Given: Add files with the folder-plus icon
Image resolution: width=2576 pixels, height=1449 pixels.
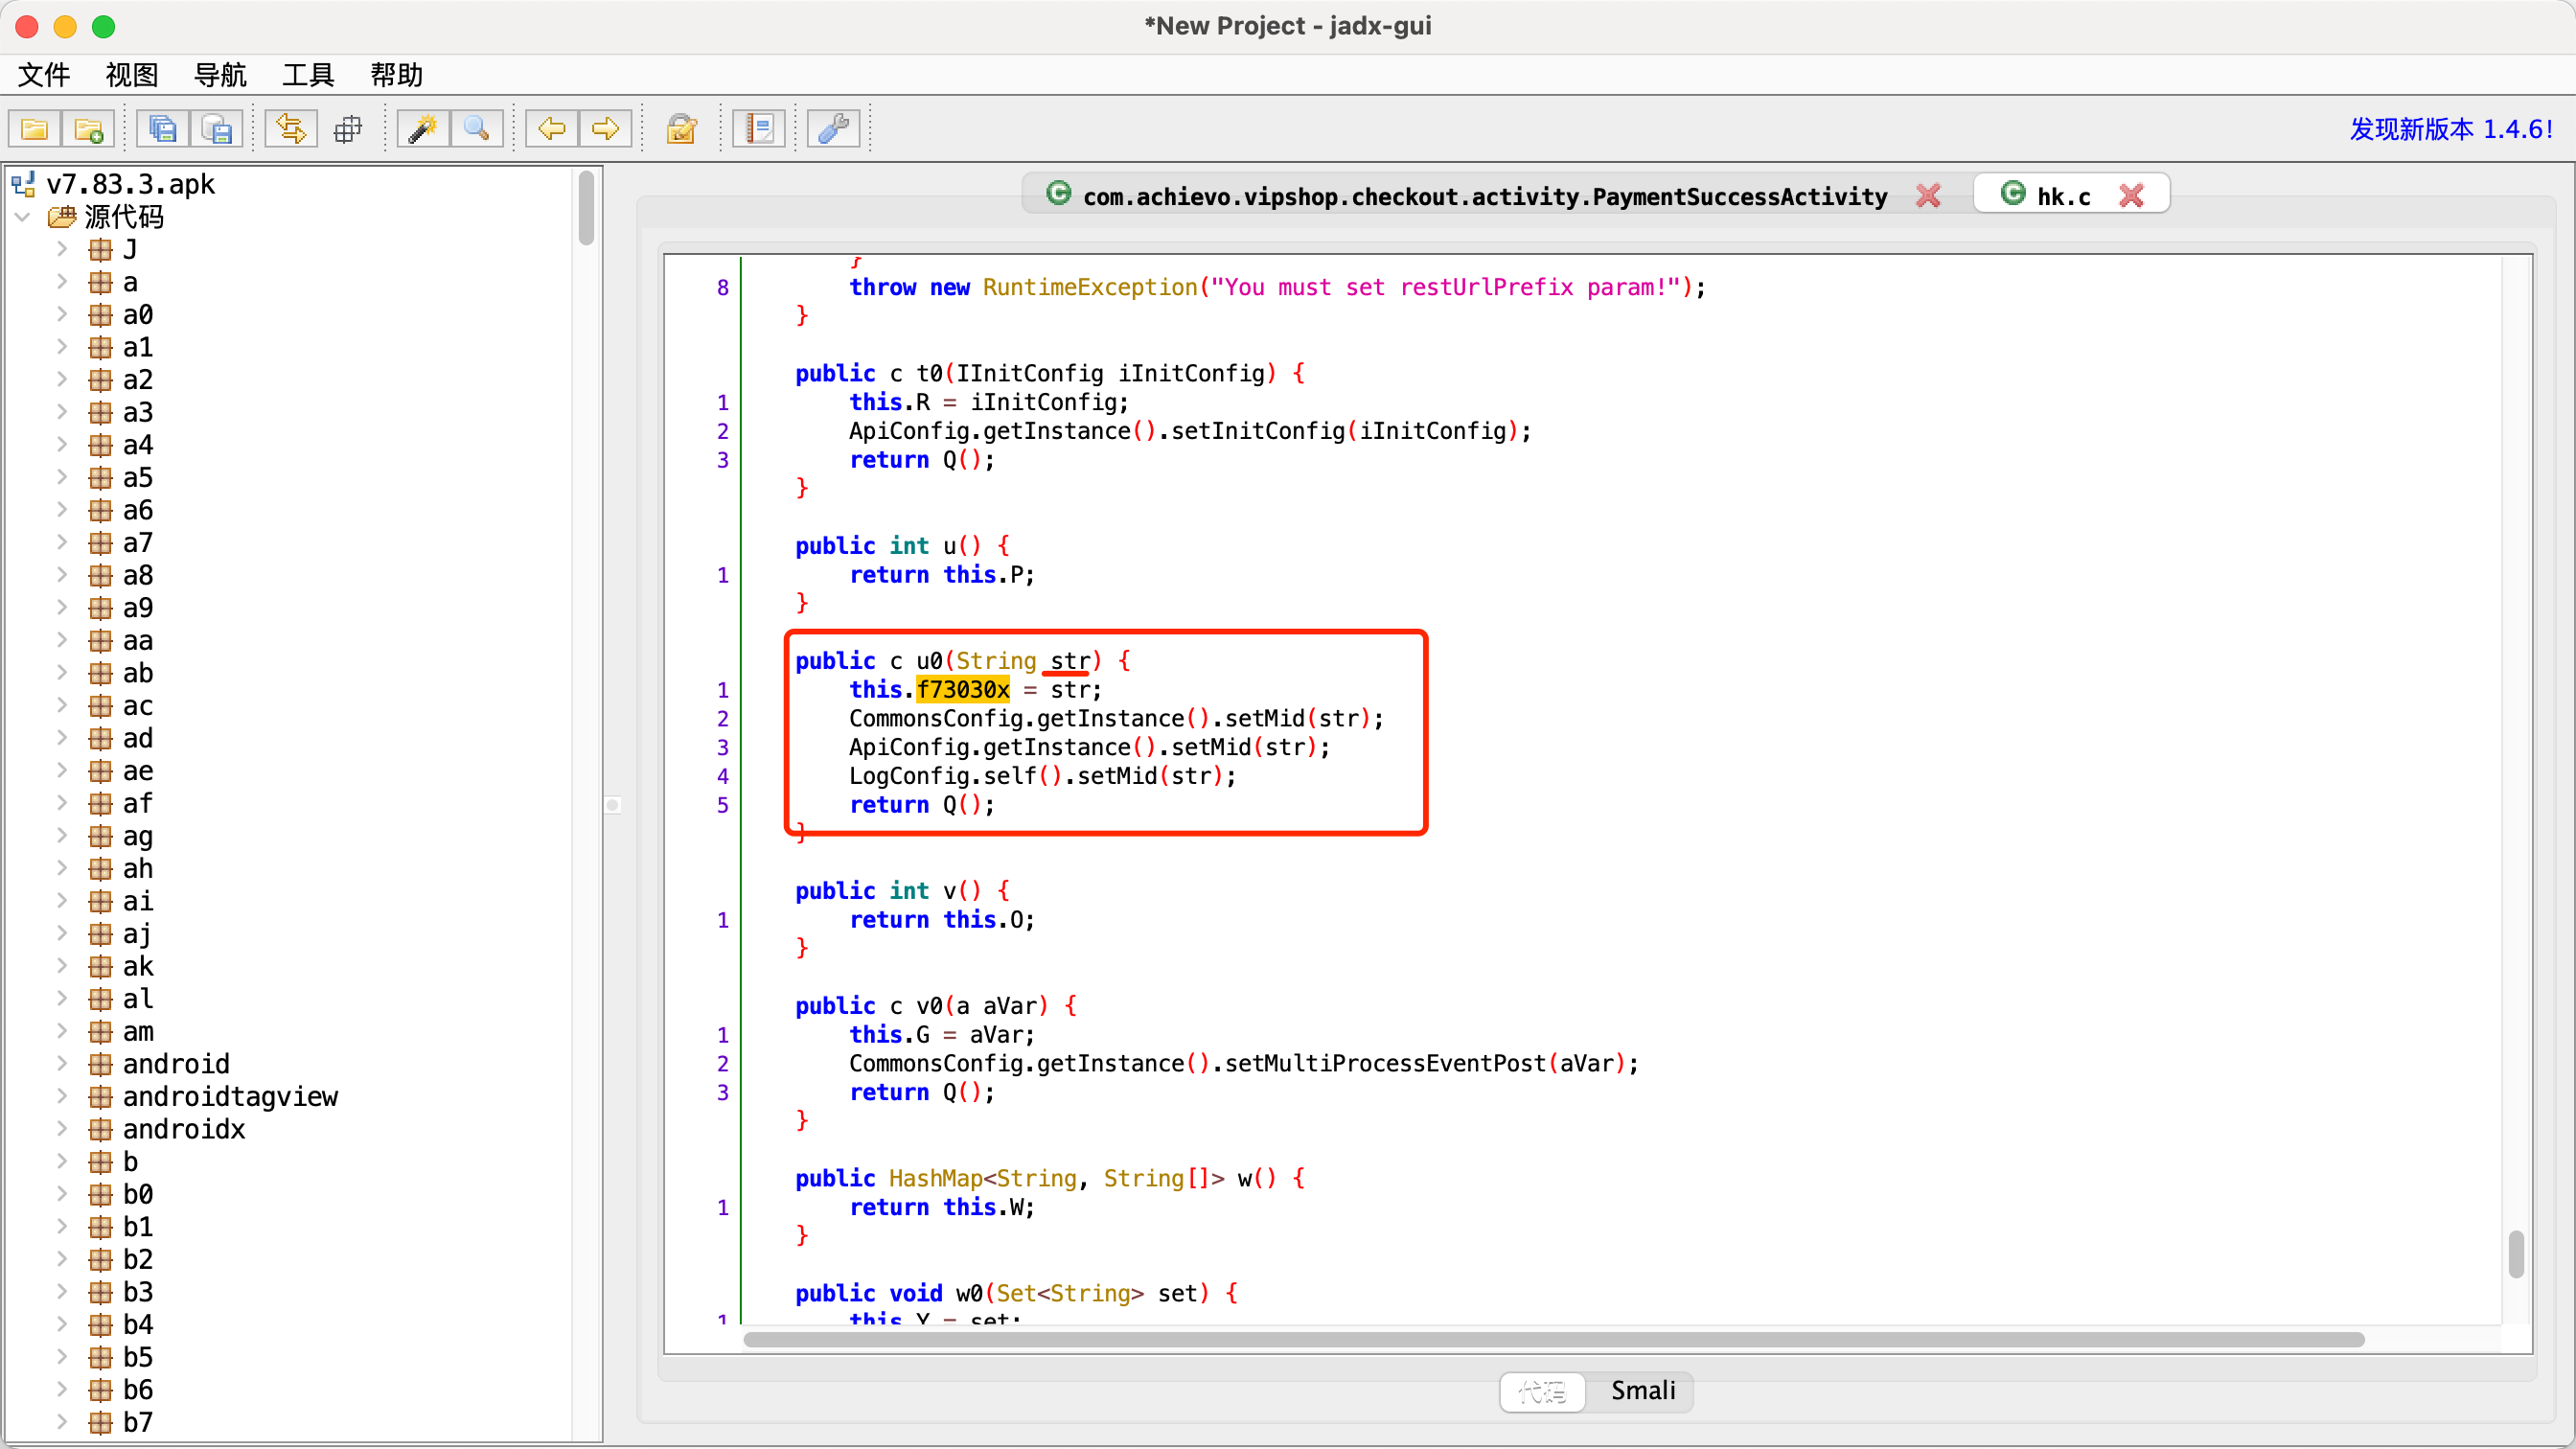Looking at the screenshot, I should pos(88,129).
